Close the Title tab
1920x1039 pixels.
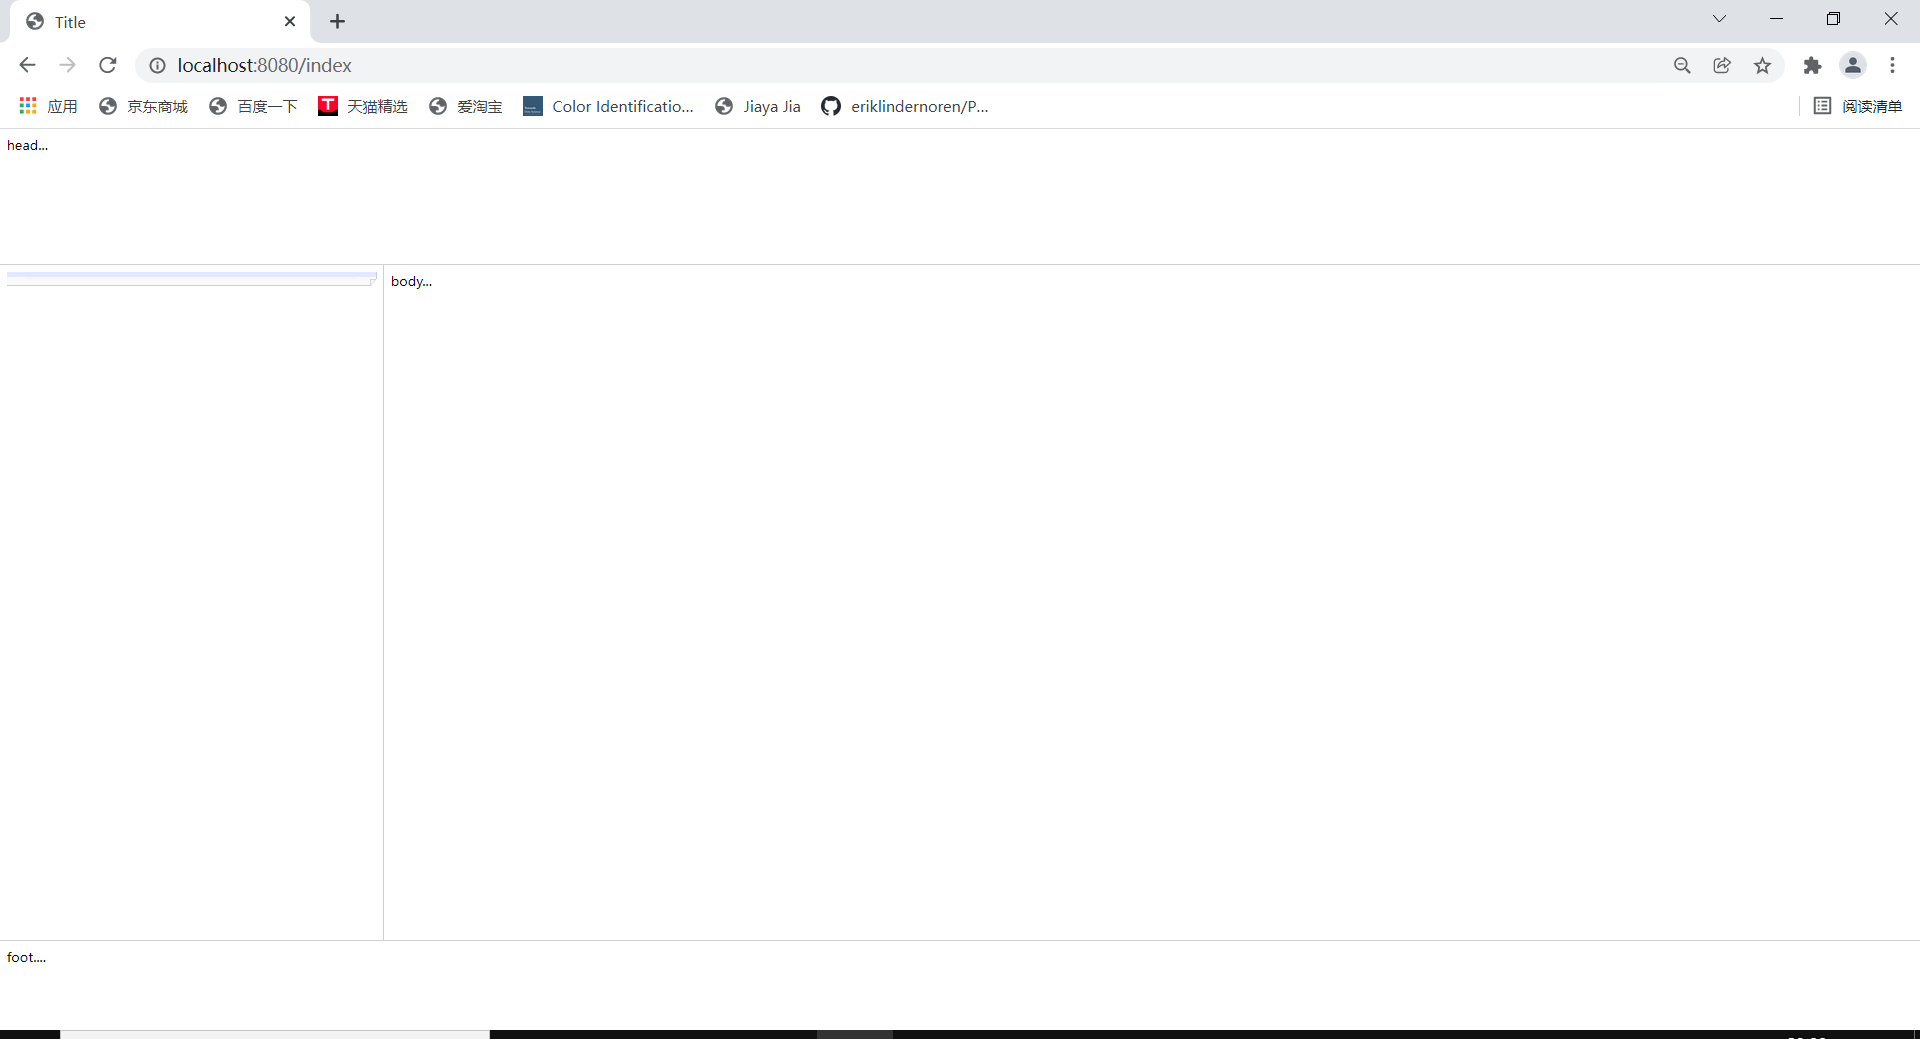coord(290,21)
